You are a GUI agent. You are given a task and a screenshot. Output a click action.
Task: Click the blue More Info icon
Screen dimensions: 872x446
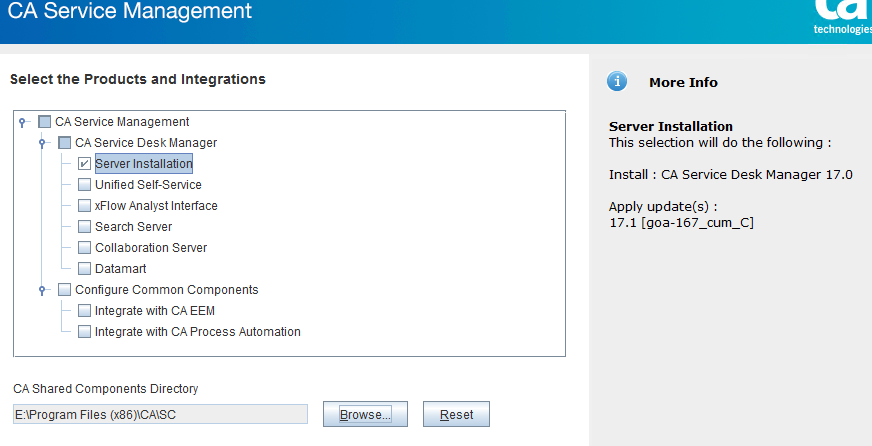[617, 82]
